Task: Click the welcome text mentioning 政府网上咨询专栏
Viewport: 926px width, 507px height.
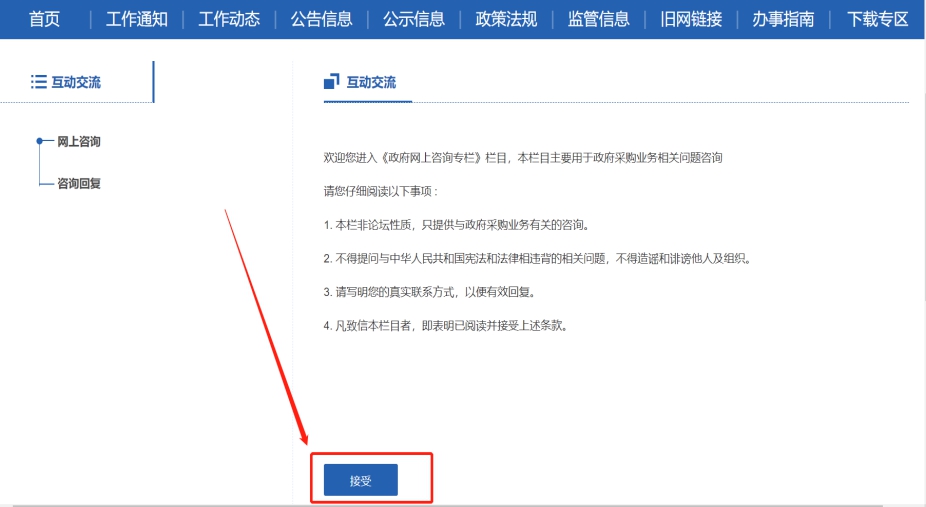Action: point(522,158)
